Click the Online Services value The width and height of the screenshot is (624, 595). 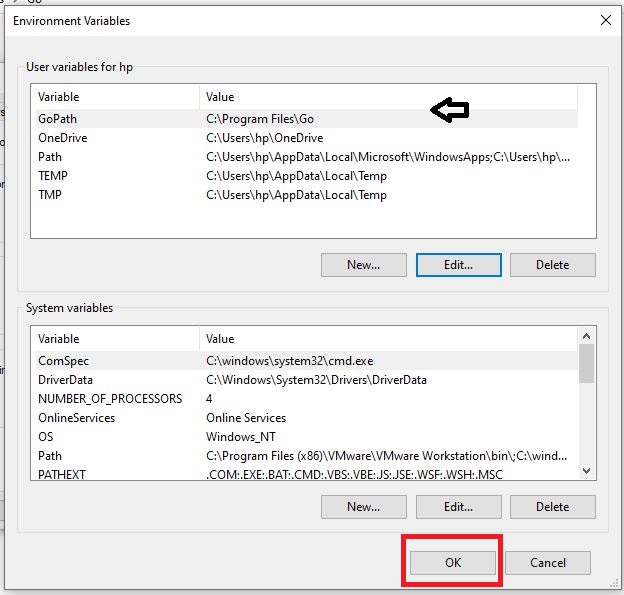246,418
